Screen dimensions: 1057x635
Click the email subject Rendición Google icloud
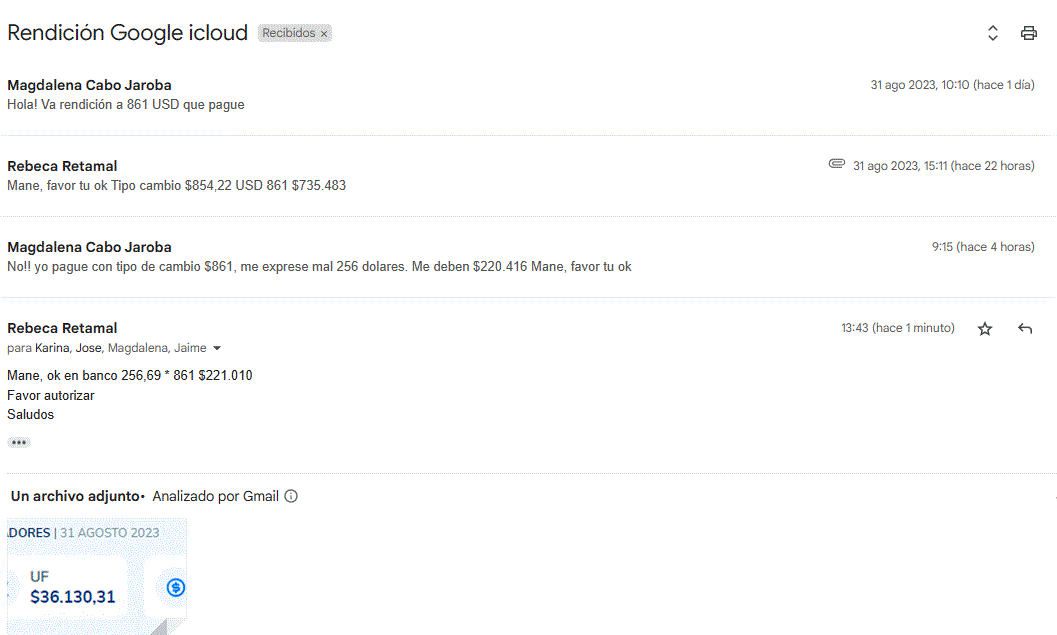pos(127,33)
